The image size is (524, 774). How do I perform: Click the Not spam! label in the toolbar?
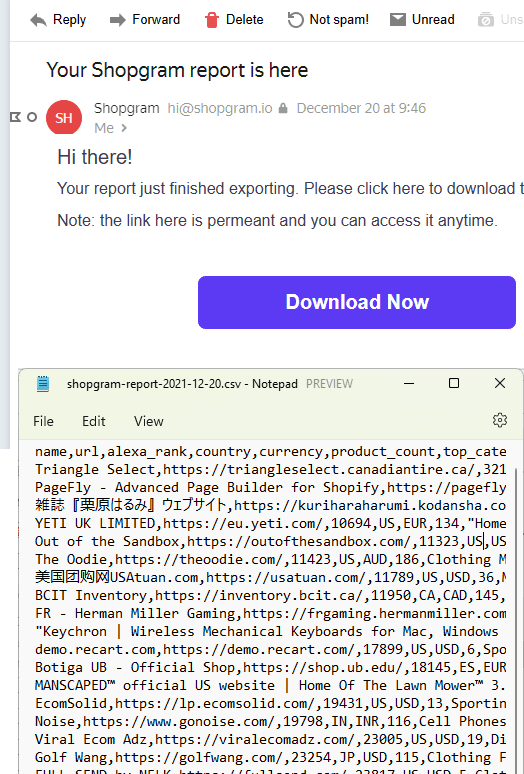coord(339,20)
